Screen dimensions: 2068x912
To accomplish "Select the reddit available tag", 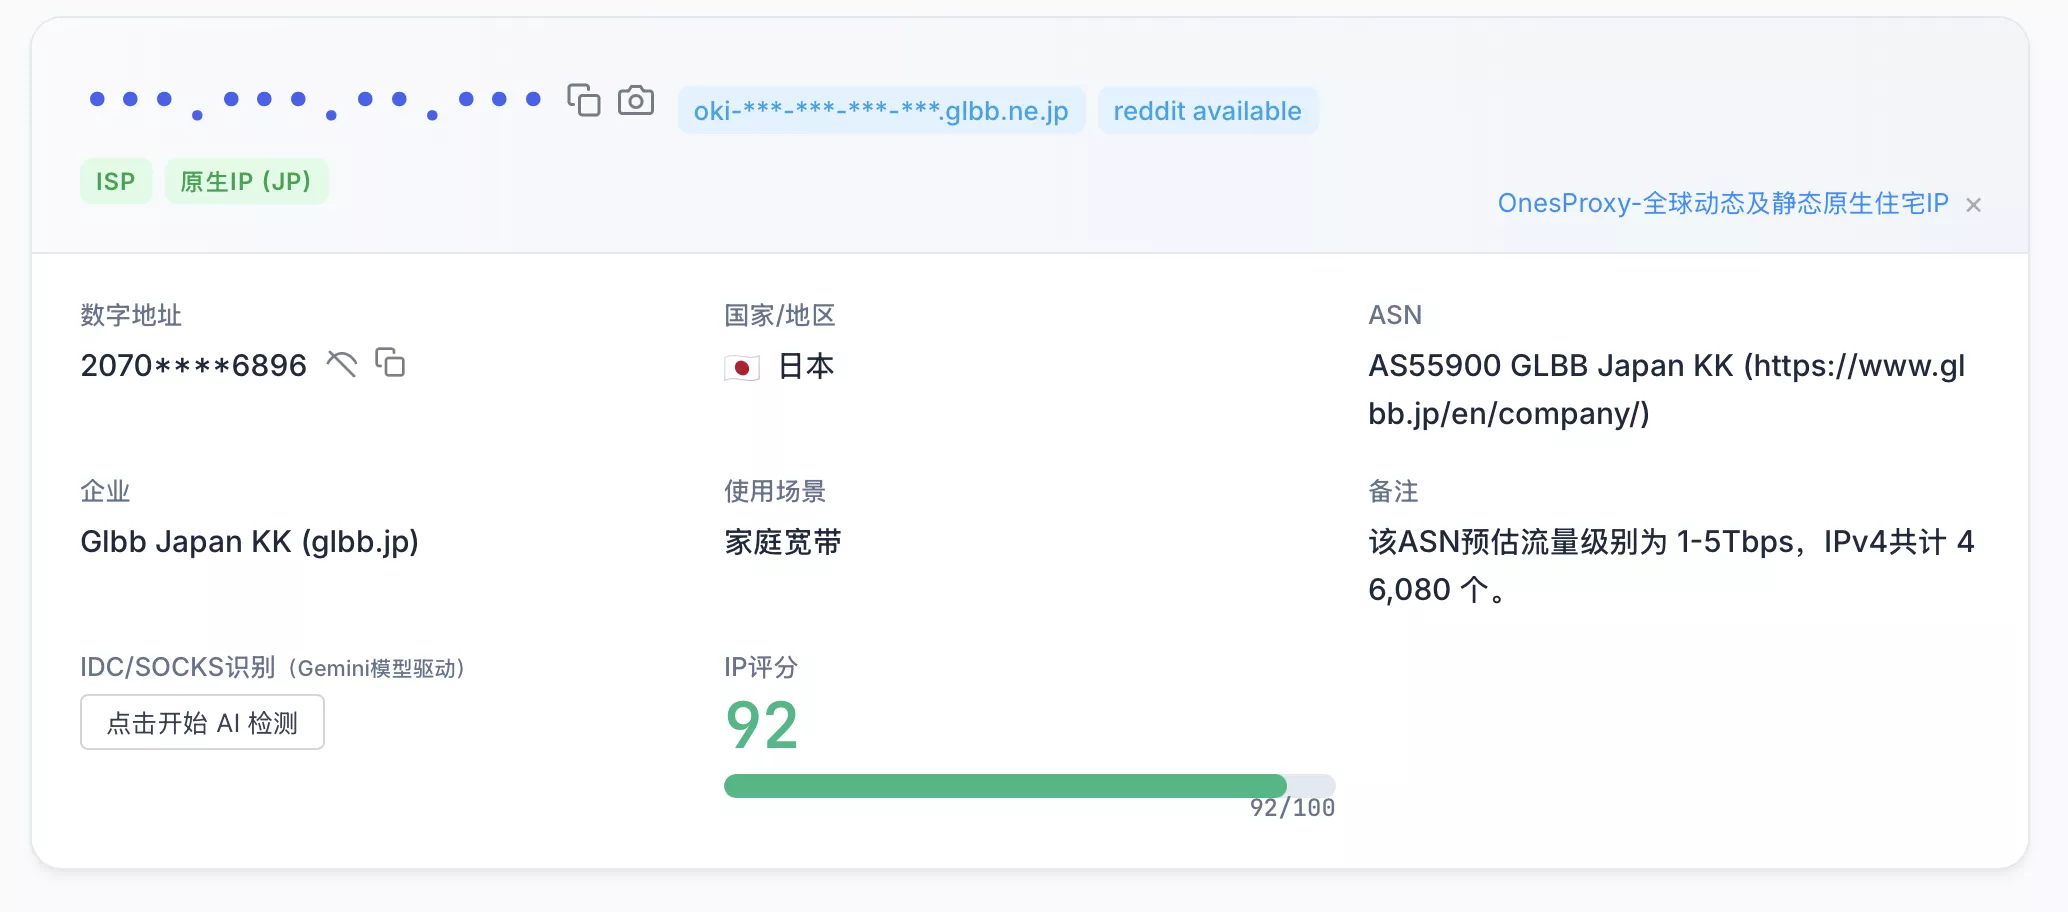I will pos(1207,111).
